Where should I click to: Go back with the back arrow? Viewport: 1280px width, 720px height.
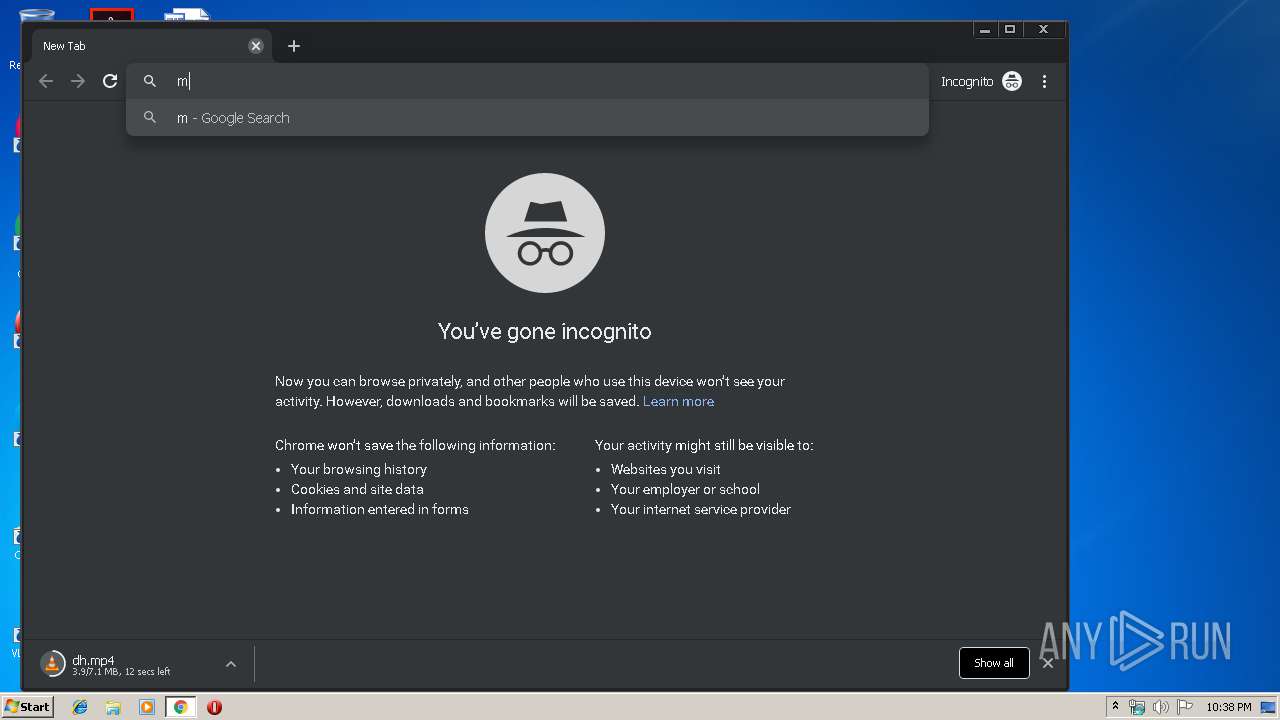46,81
